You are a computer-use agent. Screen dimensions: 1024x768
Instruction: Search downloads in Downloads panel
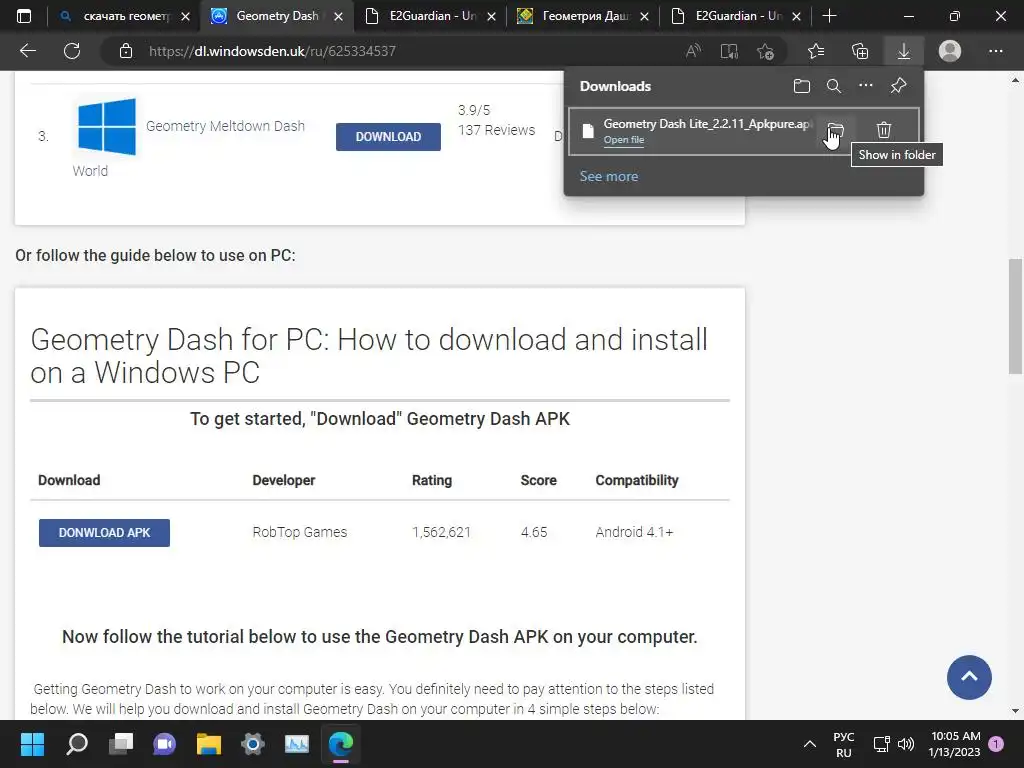[833, 86]
